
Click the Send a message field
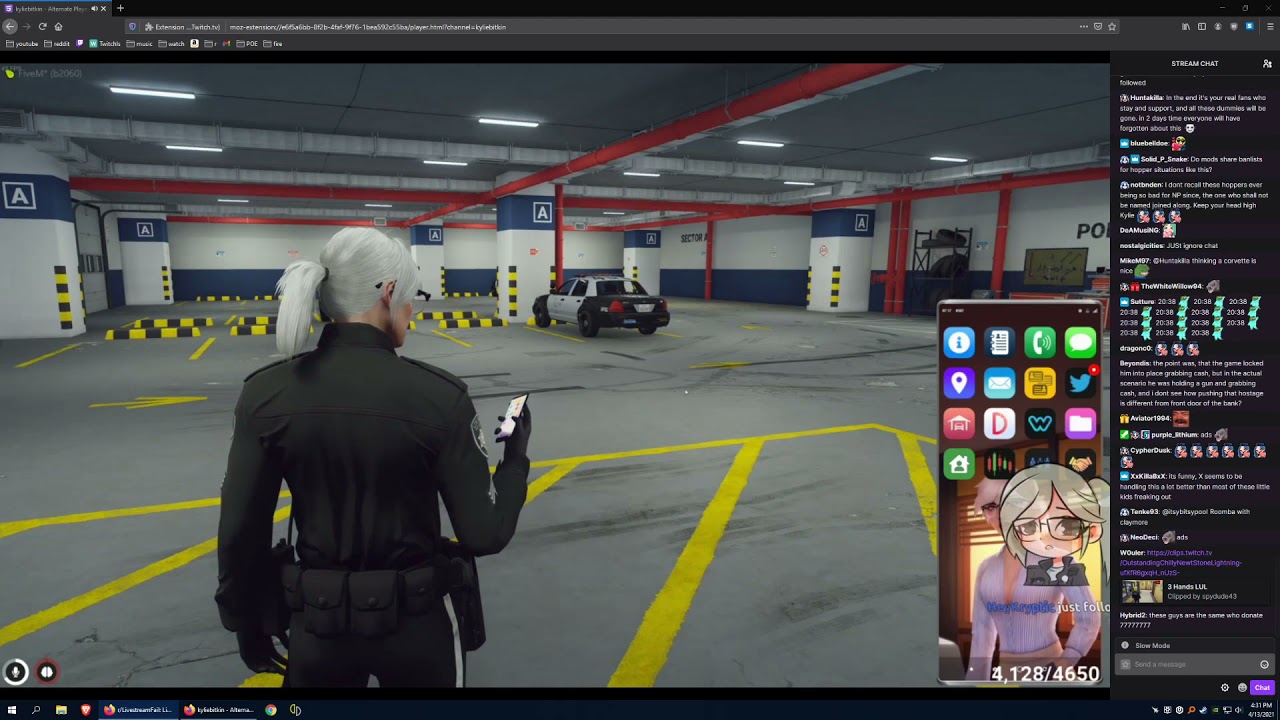[1194, 664]
